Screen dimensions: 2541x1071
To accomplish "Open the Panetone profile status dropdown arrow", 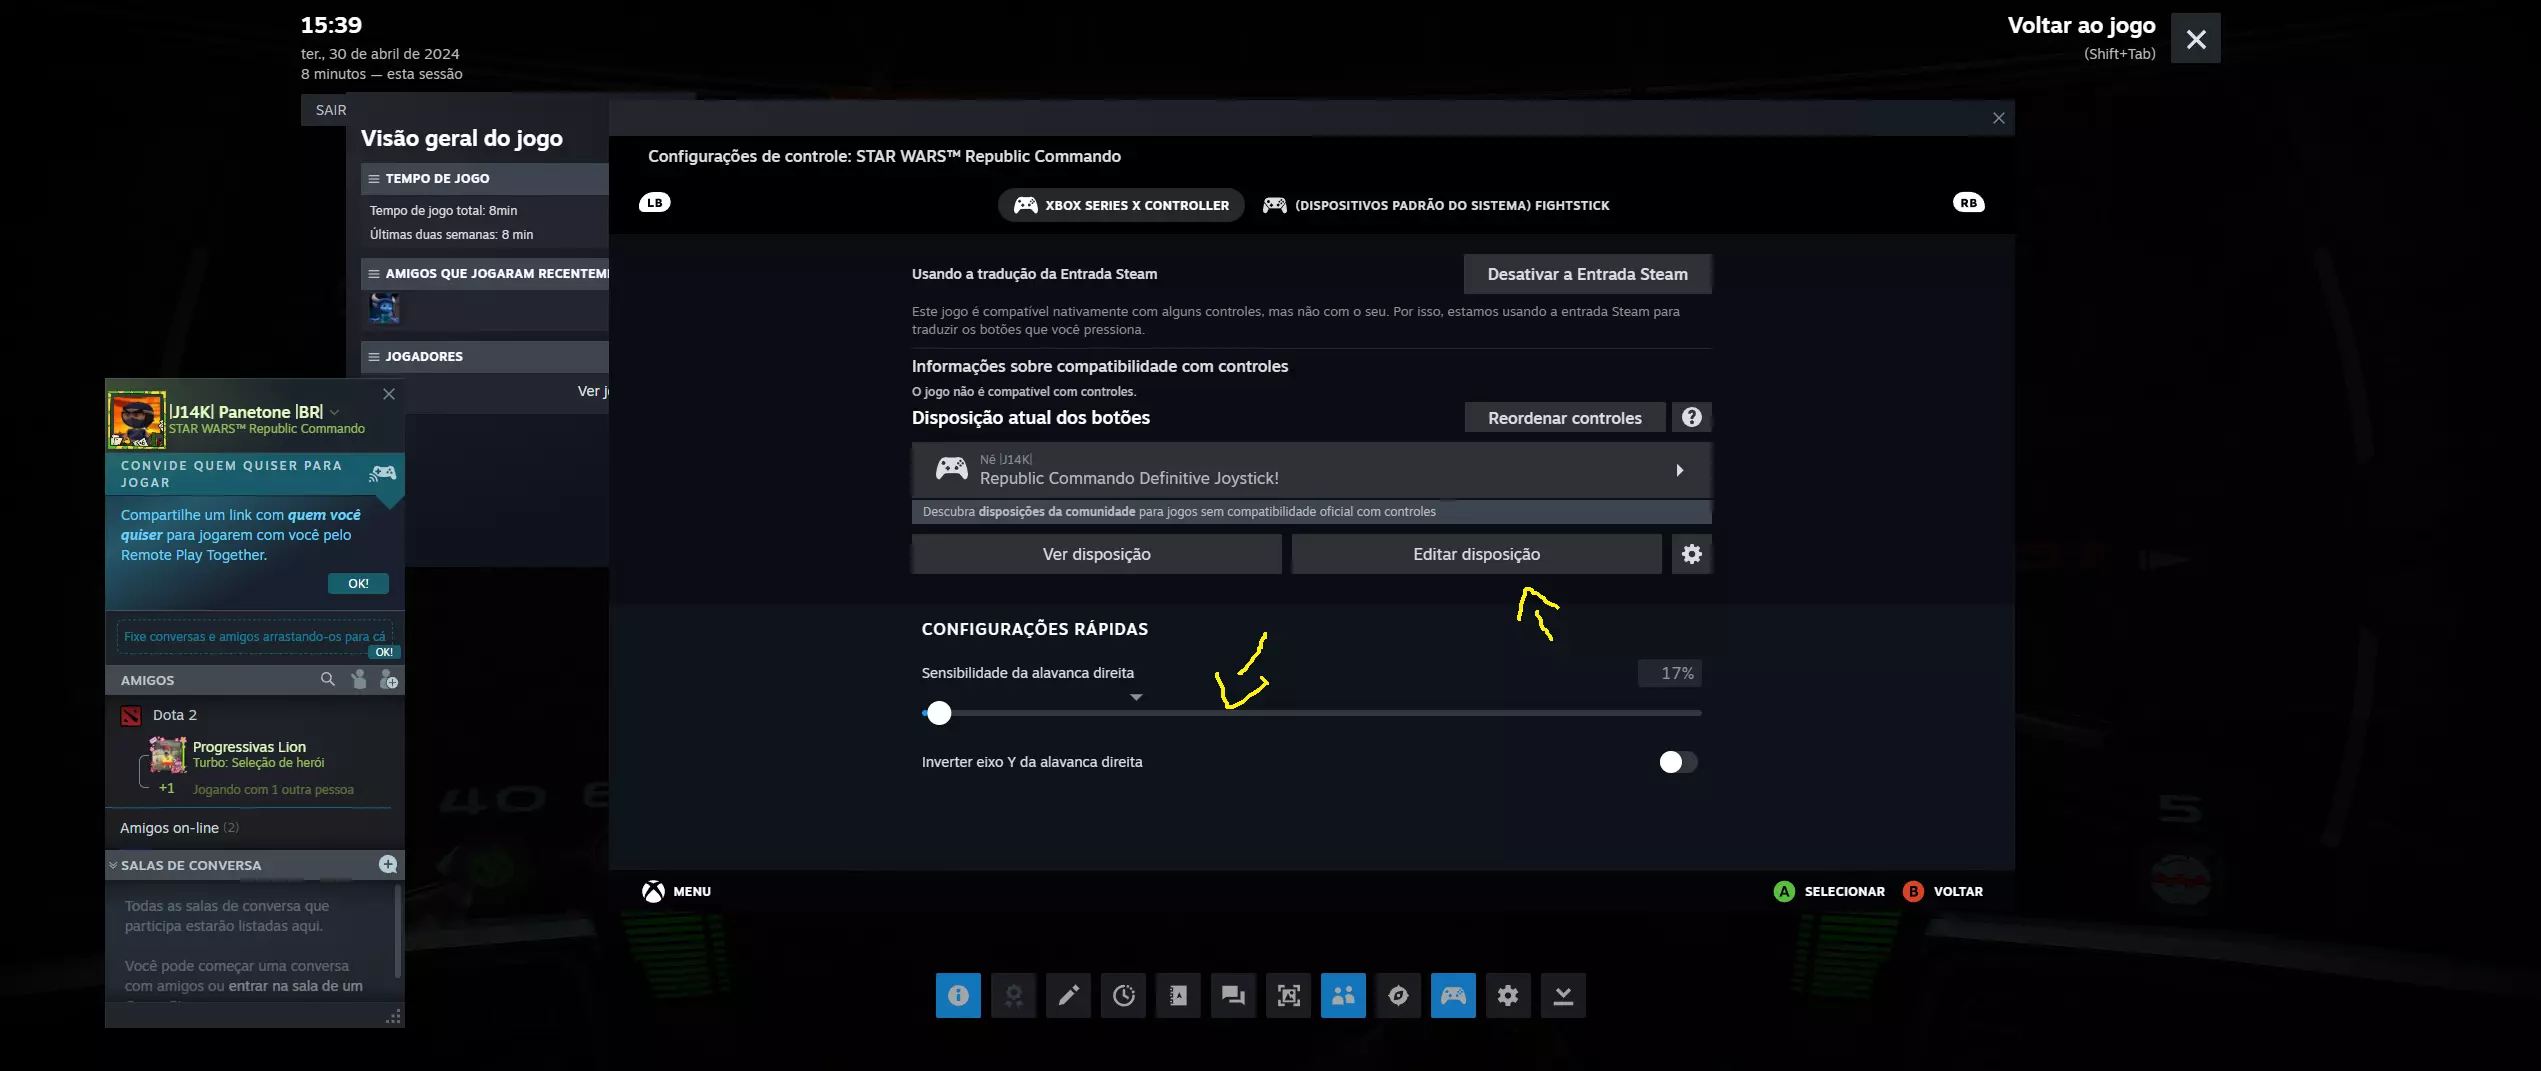I will [x=335, y=412].
